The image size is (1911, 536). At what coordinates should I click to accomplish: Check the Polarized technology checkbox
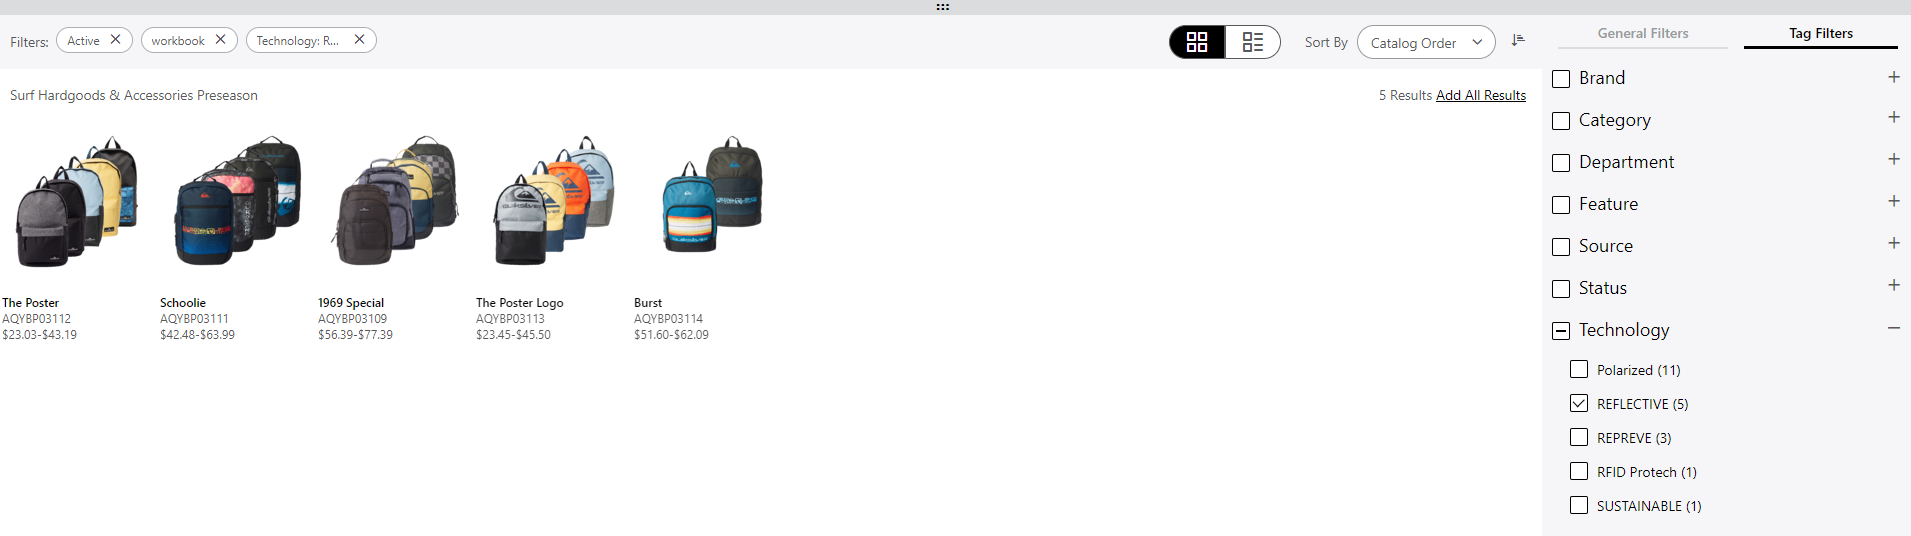[x=1579, y=370]
